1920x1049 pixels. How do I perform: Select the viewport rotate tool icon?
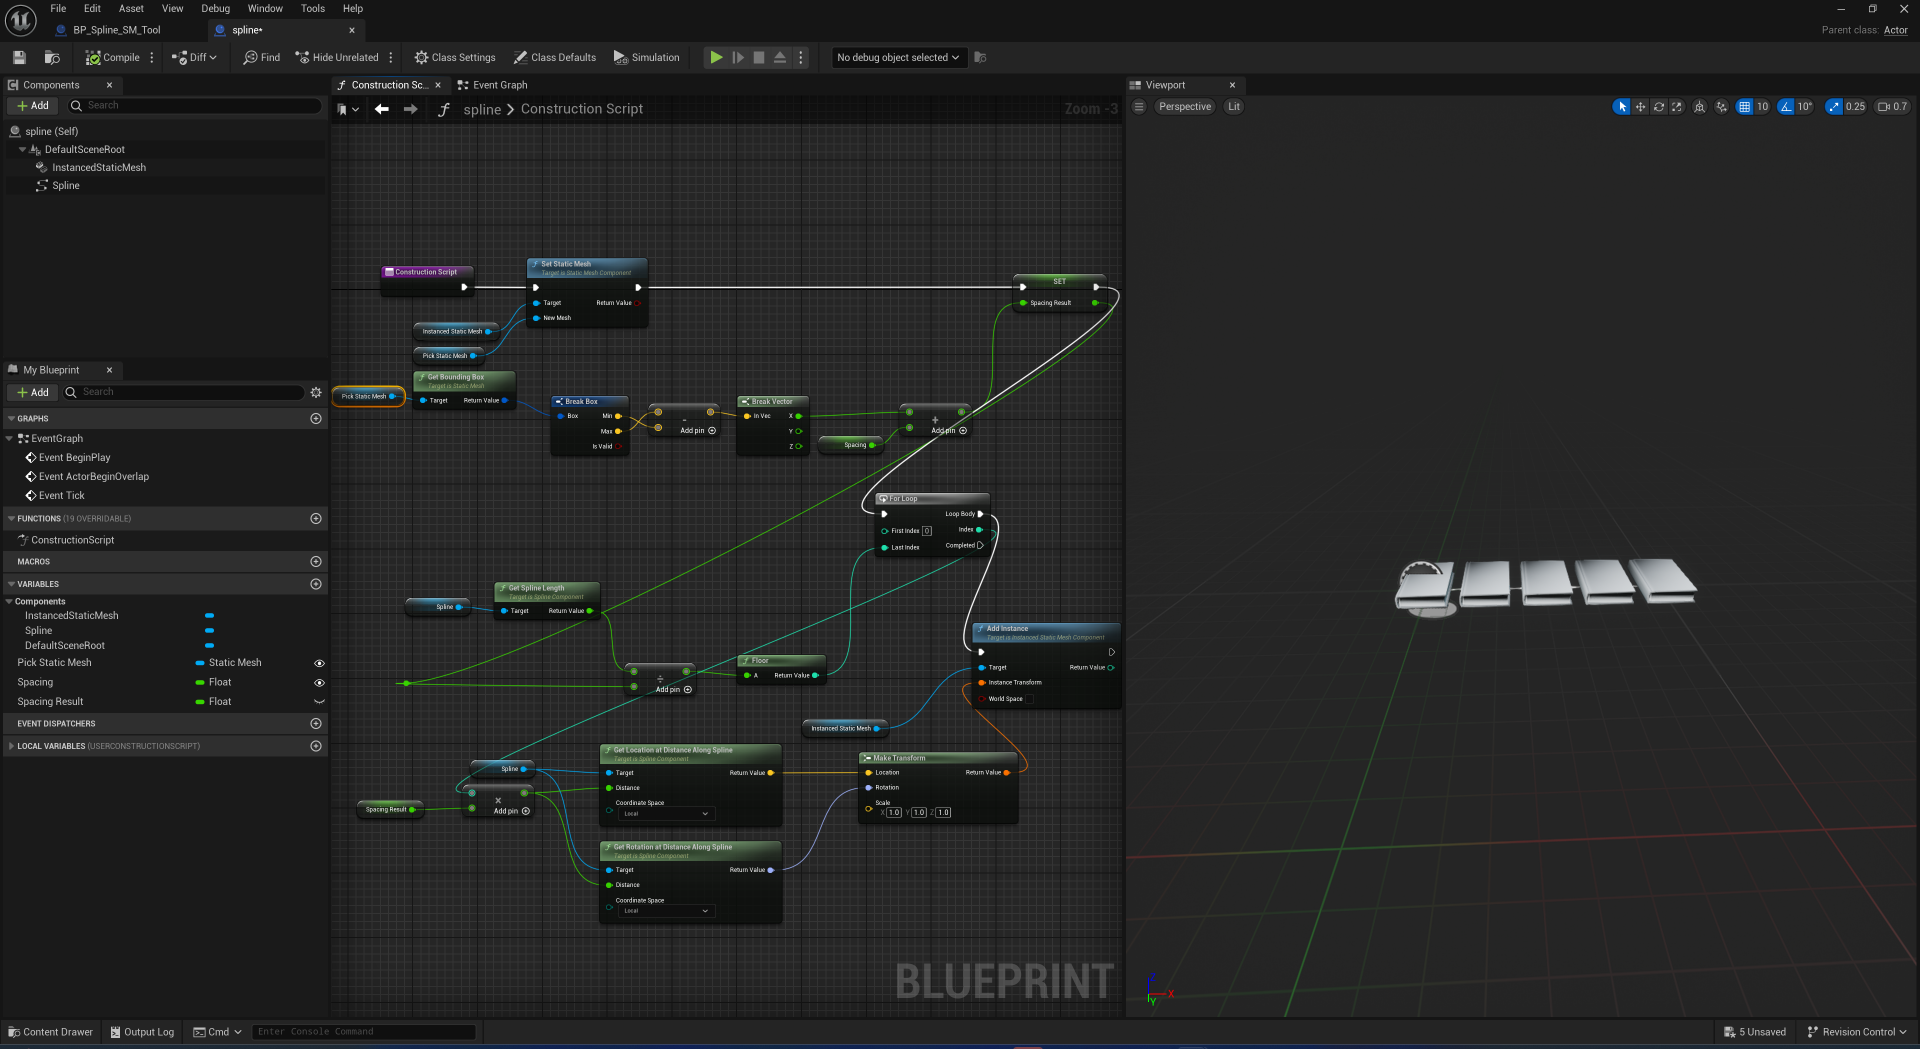pyautogui.click(x=1659, y=107)
